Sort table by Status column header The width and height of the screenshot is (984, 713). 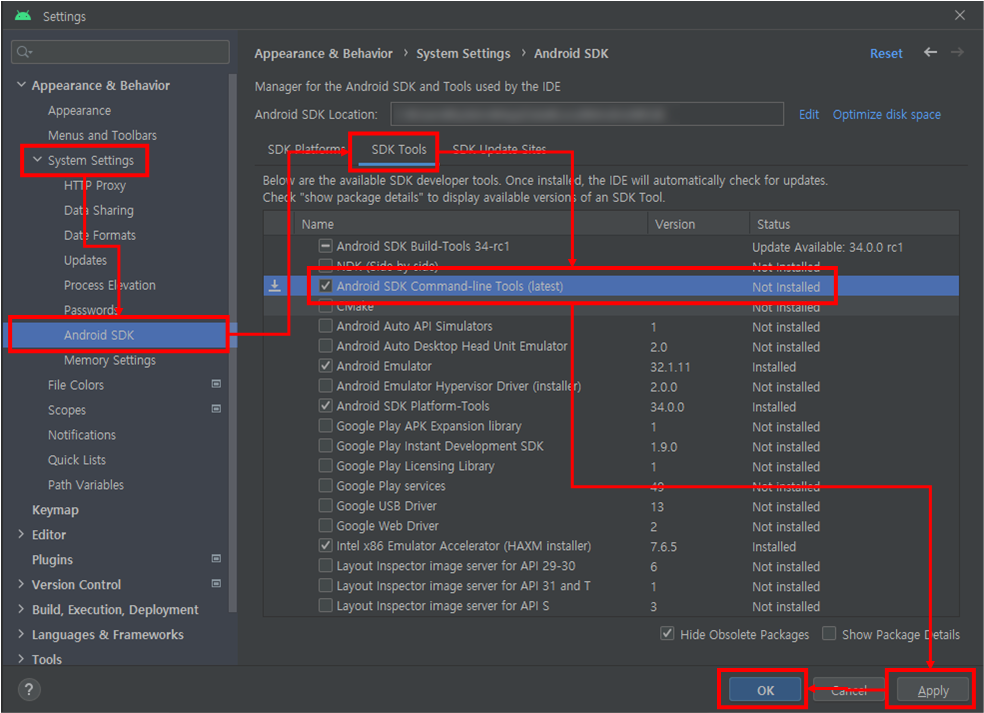(x=854, y=224)
